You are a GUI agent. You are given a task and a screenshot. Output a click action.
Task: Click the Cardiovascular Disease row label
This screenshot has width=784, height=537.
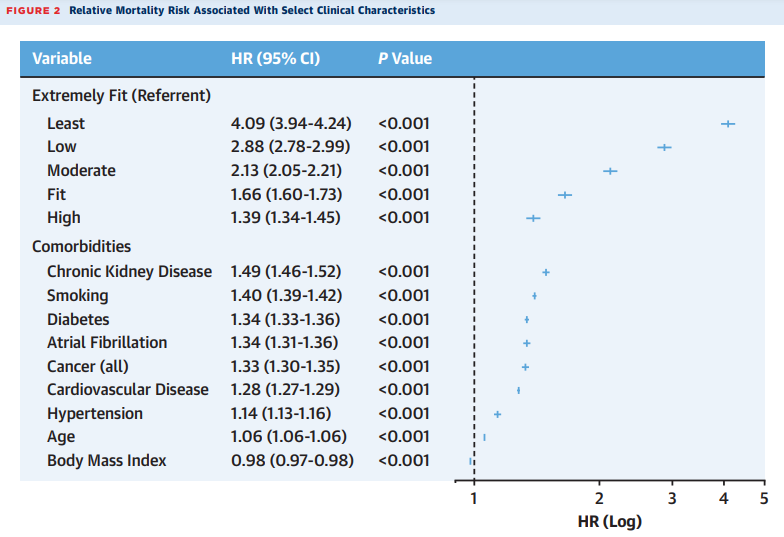[x=128, y=390]
